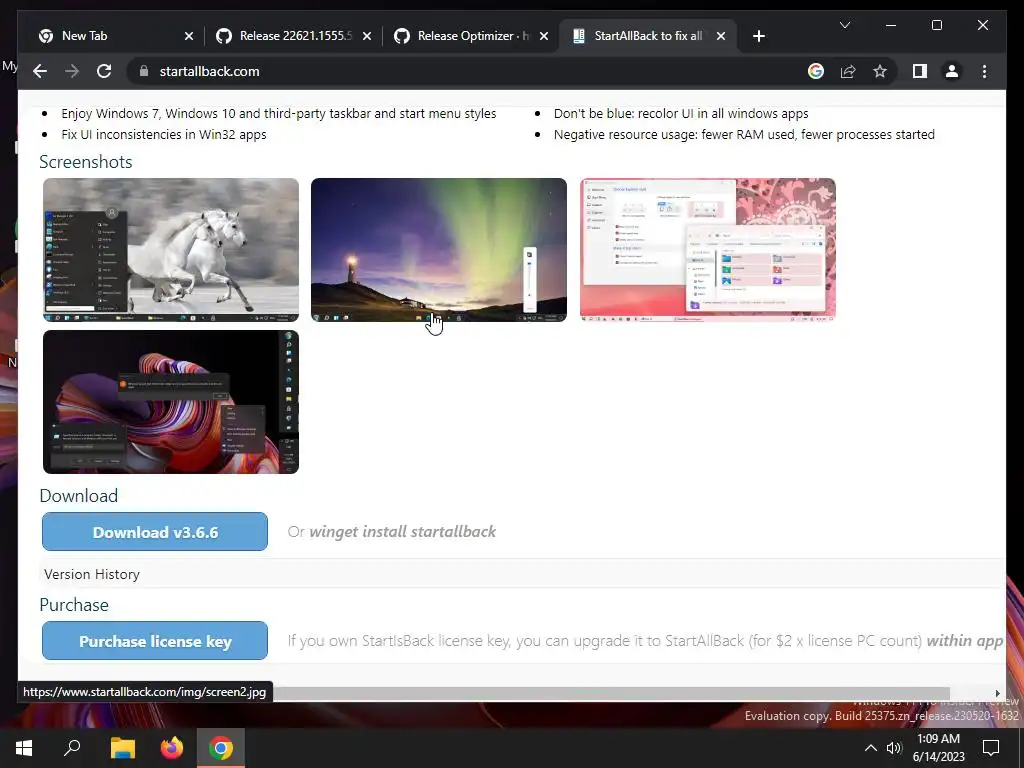Show hidden system tray icons
This screenshot has width=1024, height=768.
pos(871,748)
